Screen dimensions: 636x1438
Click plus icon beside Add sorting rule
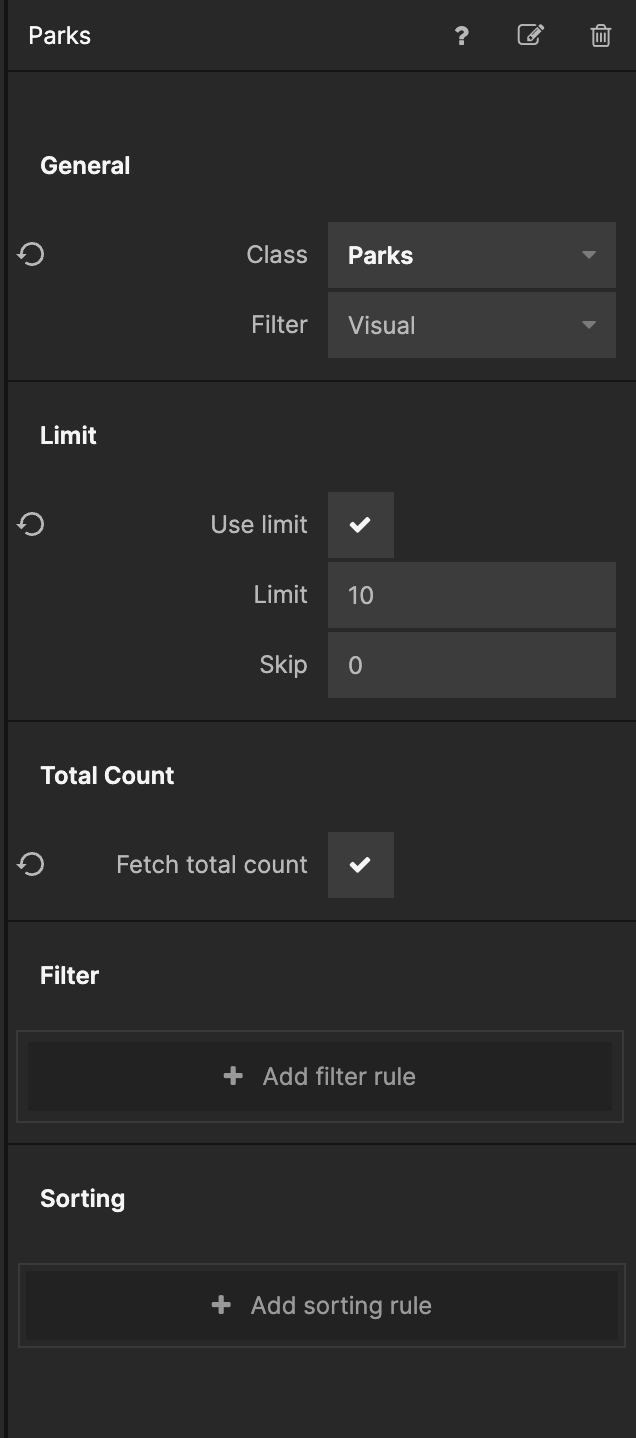tap(221, 1305)
